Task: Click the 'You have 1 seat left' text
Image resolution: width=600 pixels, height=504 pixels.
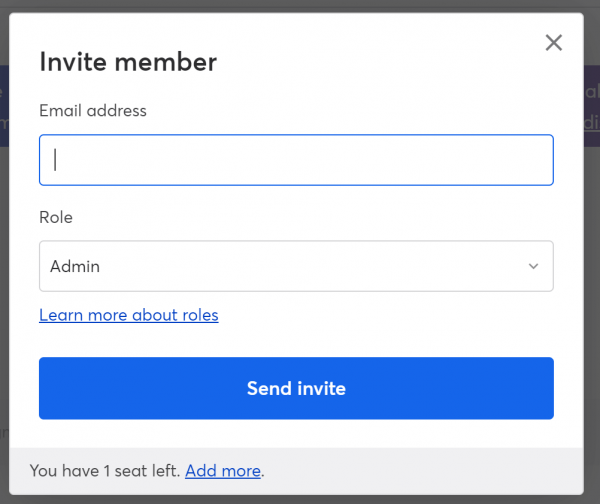Action: pyautogui.click(x=105, y=470)
